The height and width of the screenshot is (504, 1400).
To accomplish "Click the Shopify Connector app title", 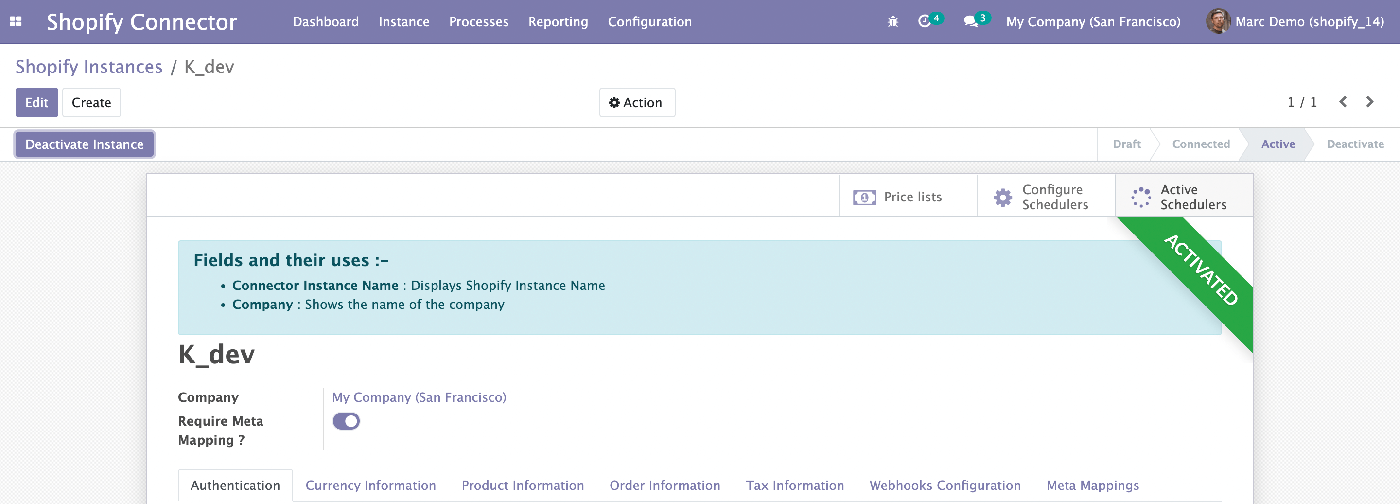I will point(142,21).
